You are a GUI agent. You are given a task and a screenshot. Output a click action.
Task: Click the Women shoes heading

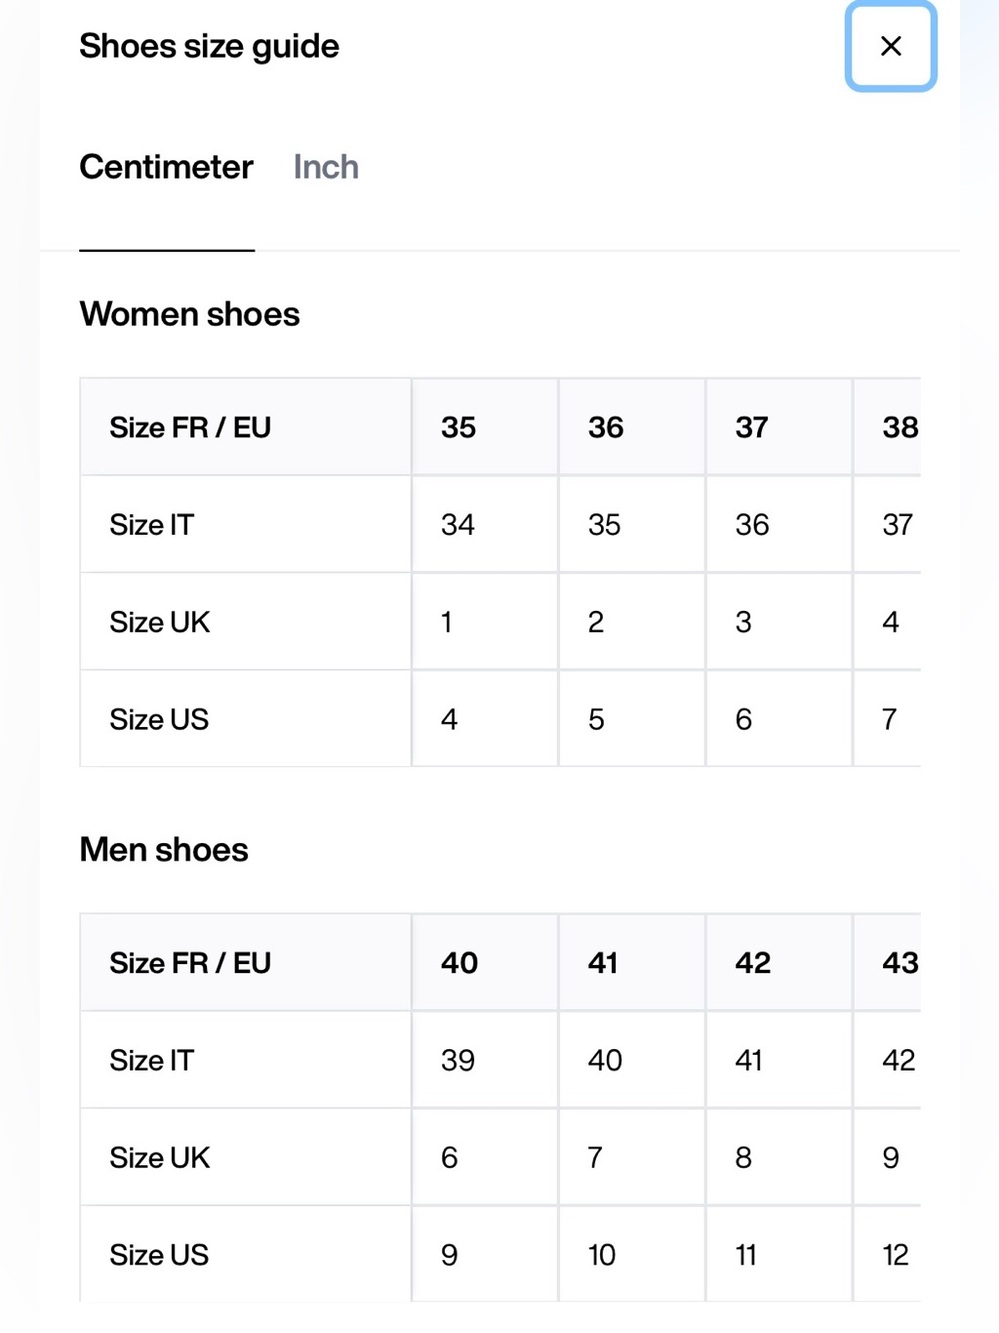(190, 314)
